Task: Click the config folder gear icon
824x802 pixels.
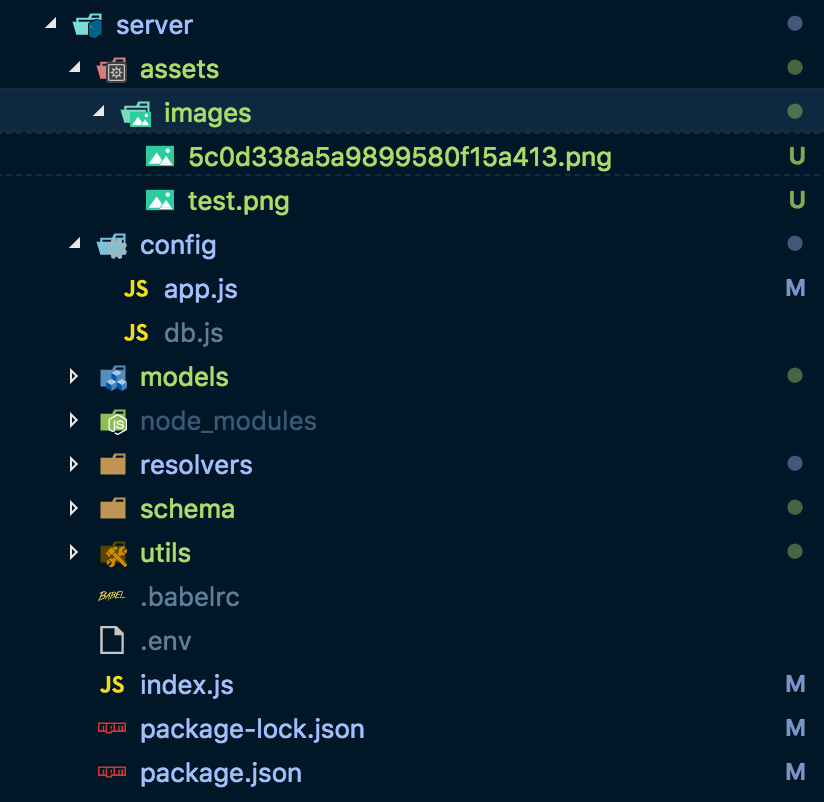Action: [112, 245]
